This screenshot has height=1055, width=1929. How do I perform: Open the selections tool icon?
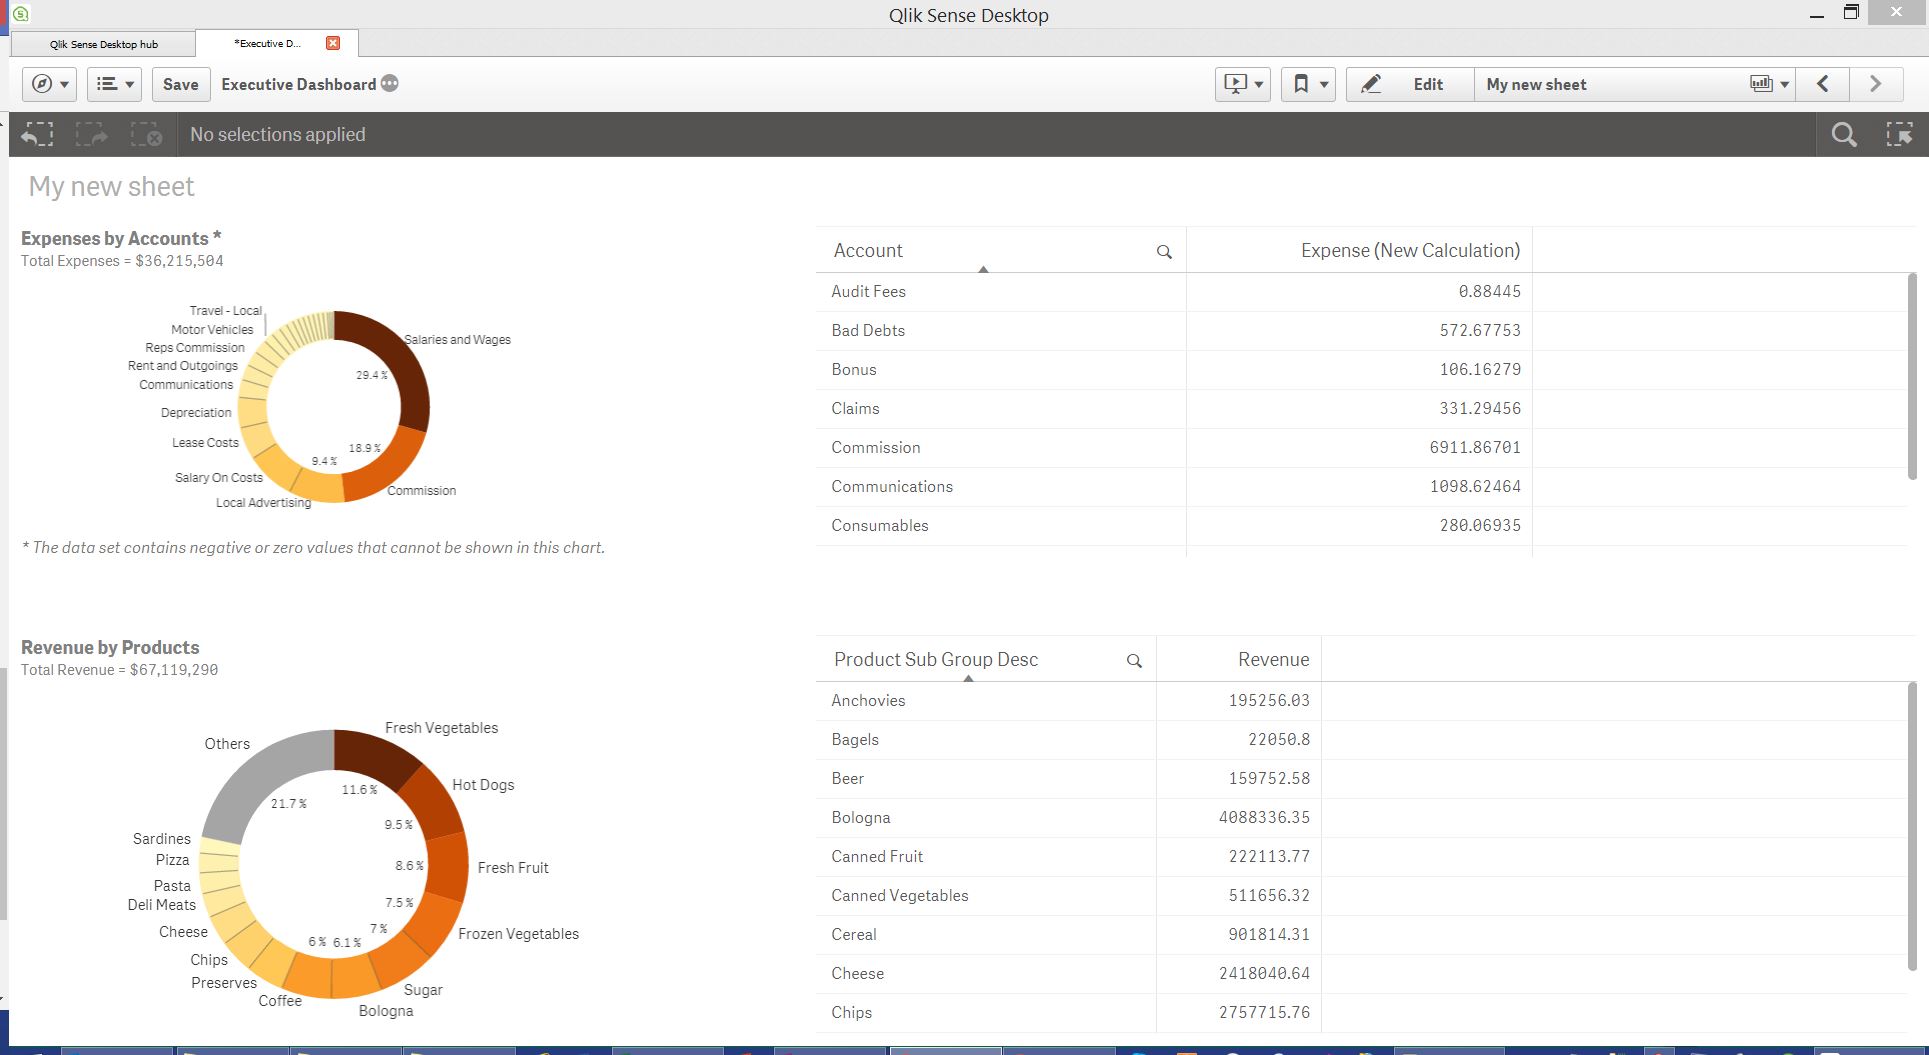(x=1899, y=134)
